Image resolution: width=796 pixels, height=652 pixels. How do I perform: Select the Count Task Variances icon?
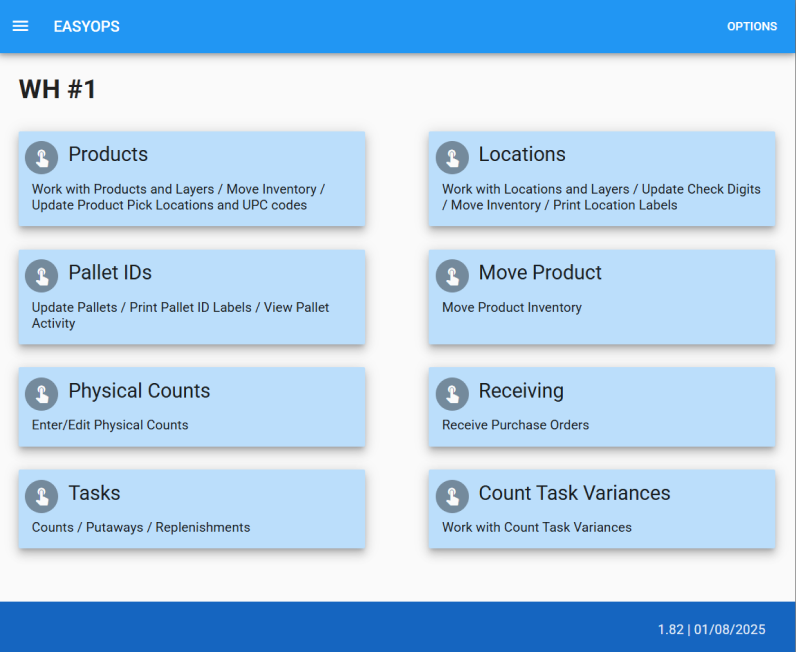(452, 496)
